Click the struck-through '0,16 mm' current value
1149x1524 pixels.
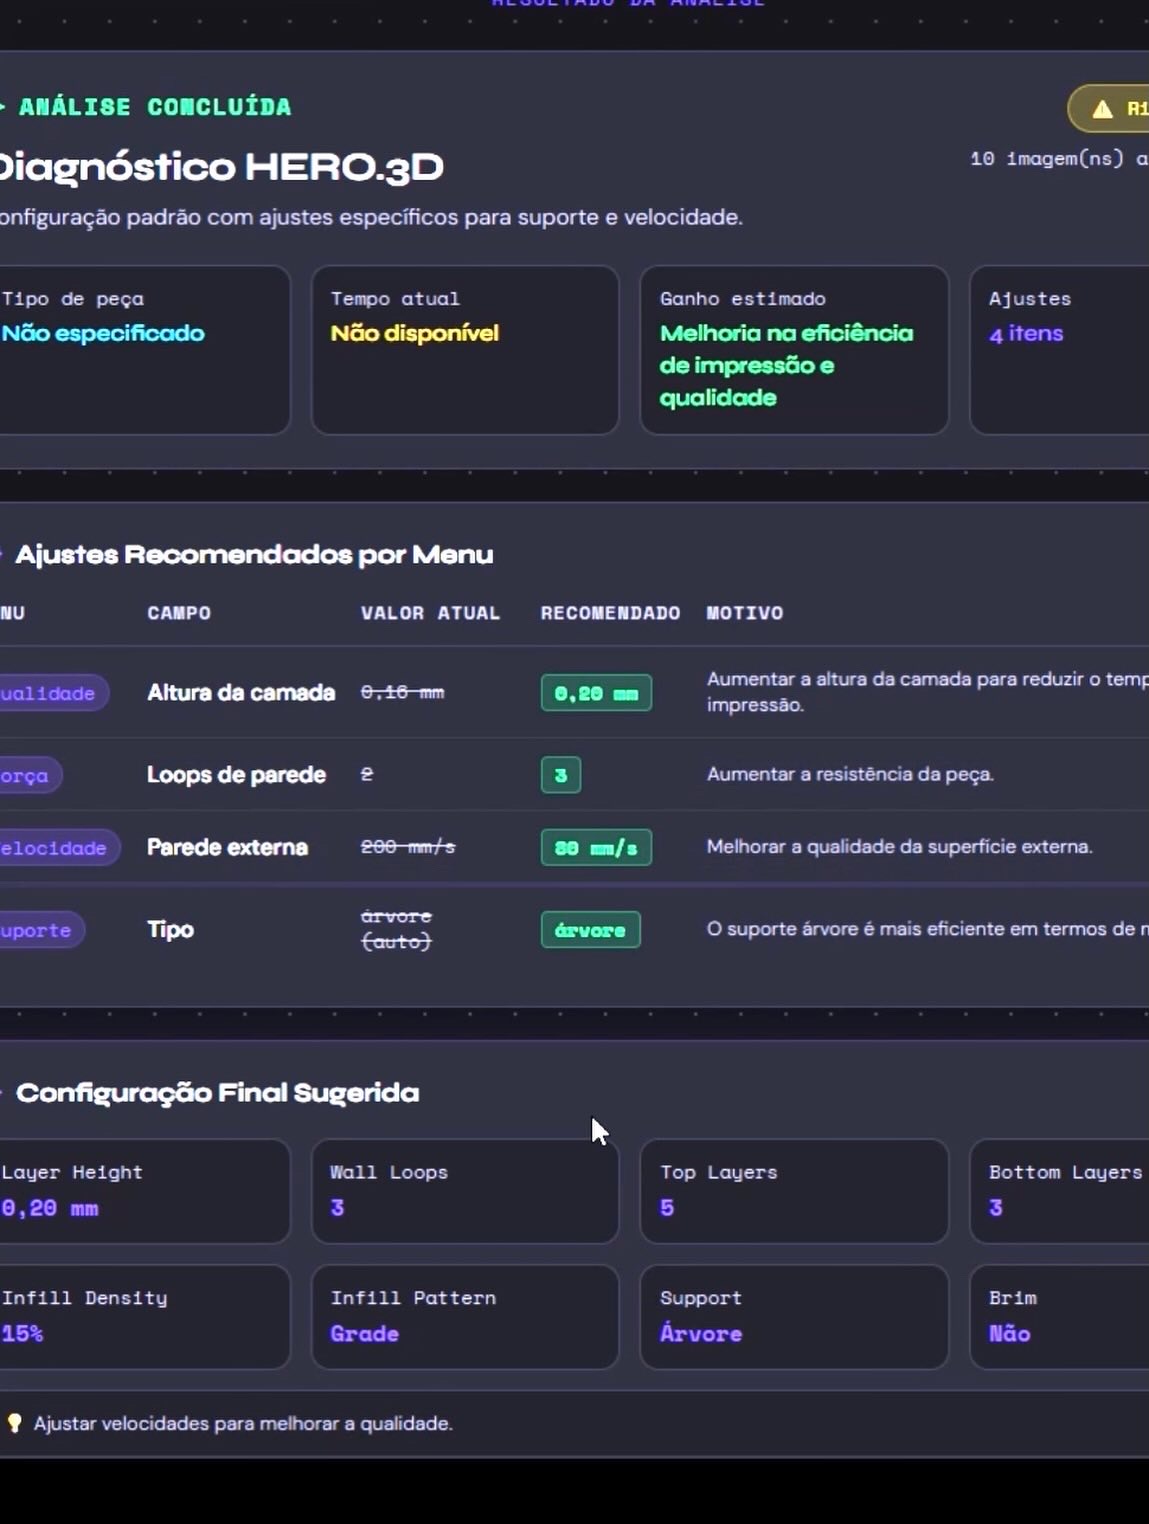click(402, 692)
